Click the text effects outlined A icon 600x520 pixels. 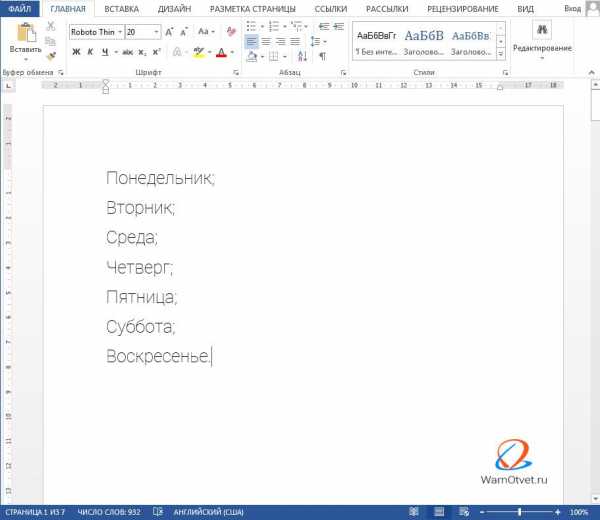coord(177,52)
